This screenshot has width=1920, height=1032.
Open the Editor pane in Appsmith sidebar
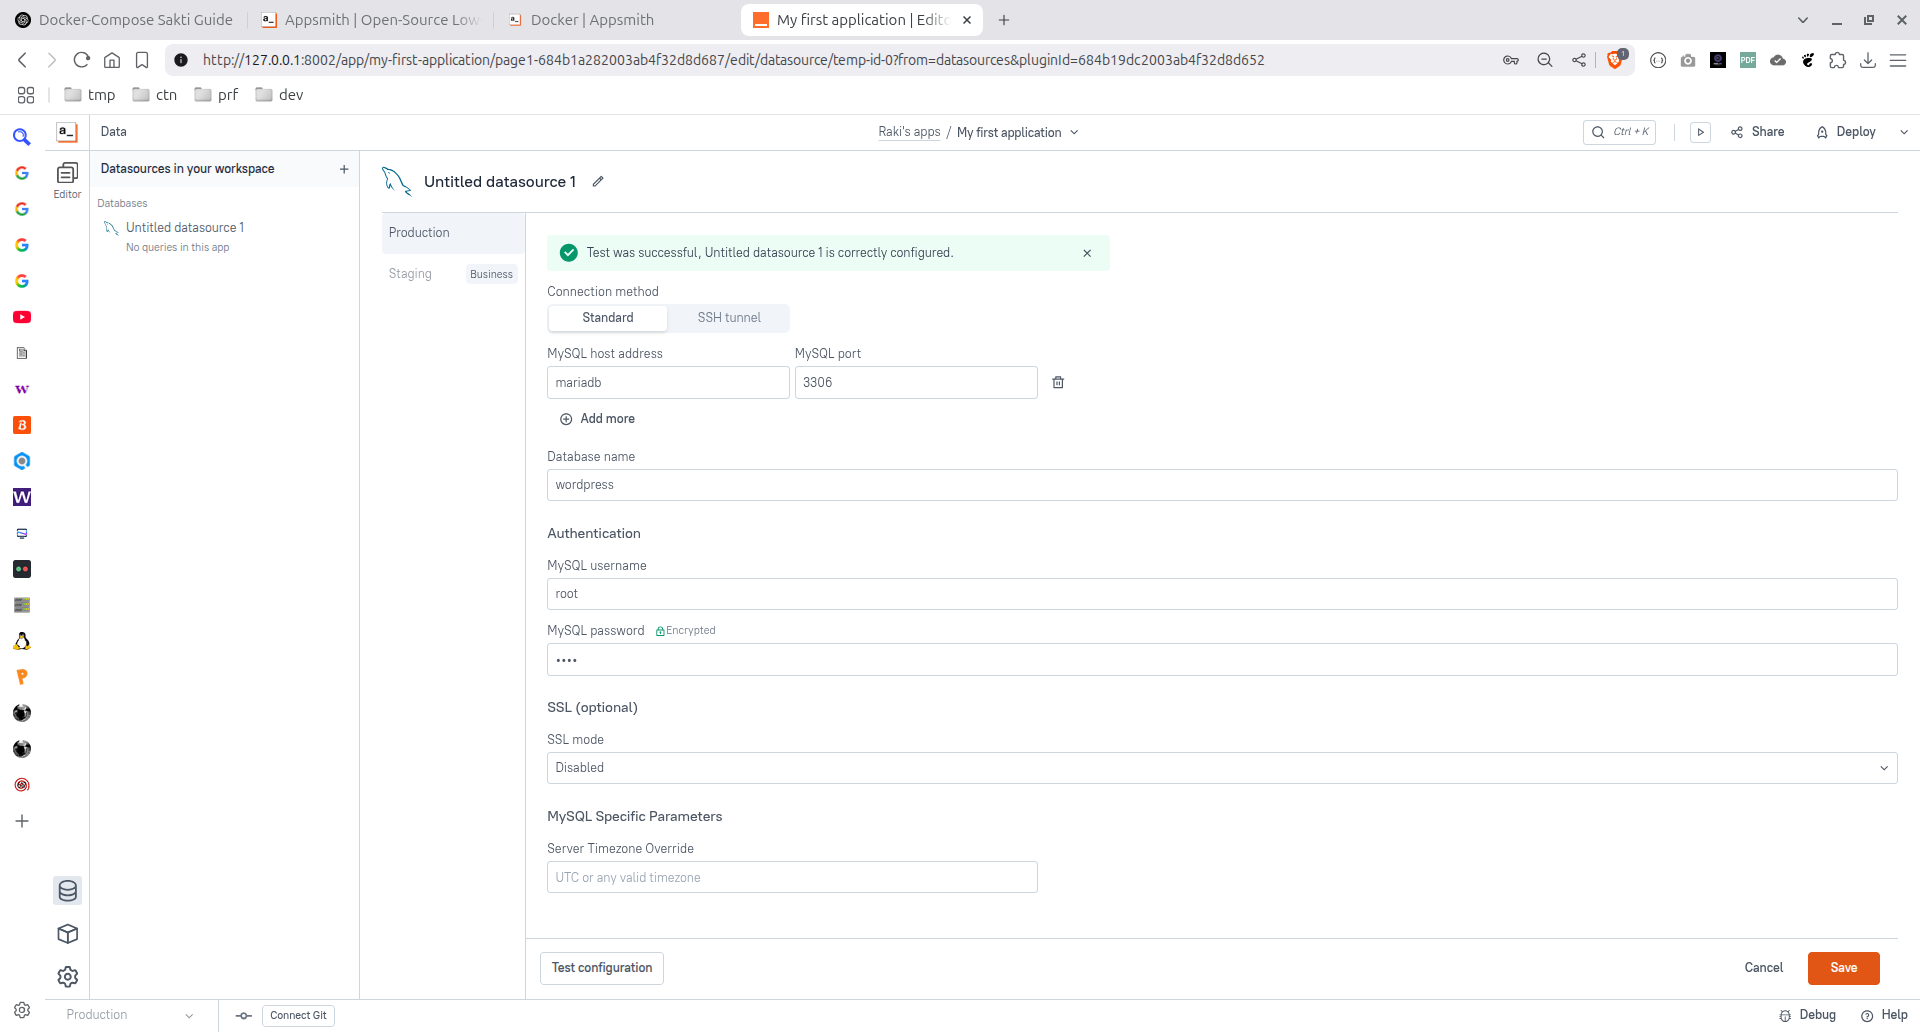67,180
